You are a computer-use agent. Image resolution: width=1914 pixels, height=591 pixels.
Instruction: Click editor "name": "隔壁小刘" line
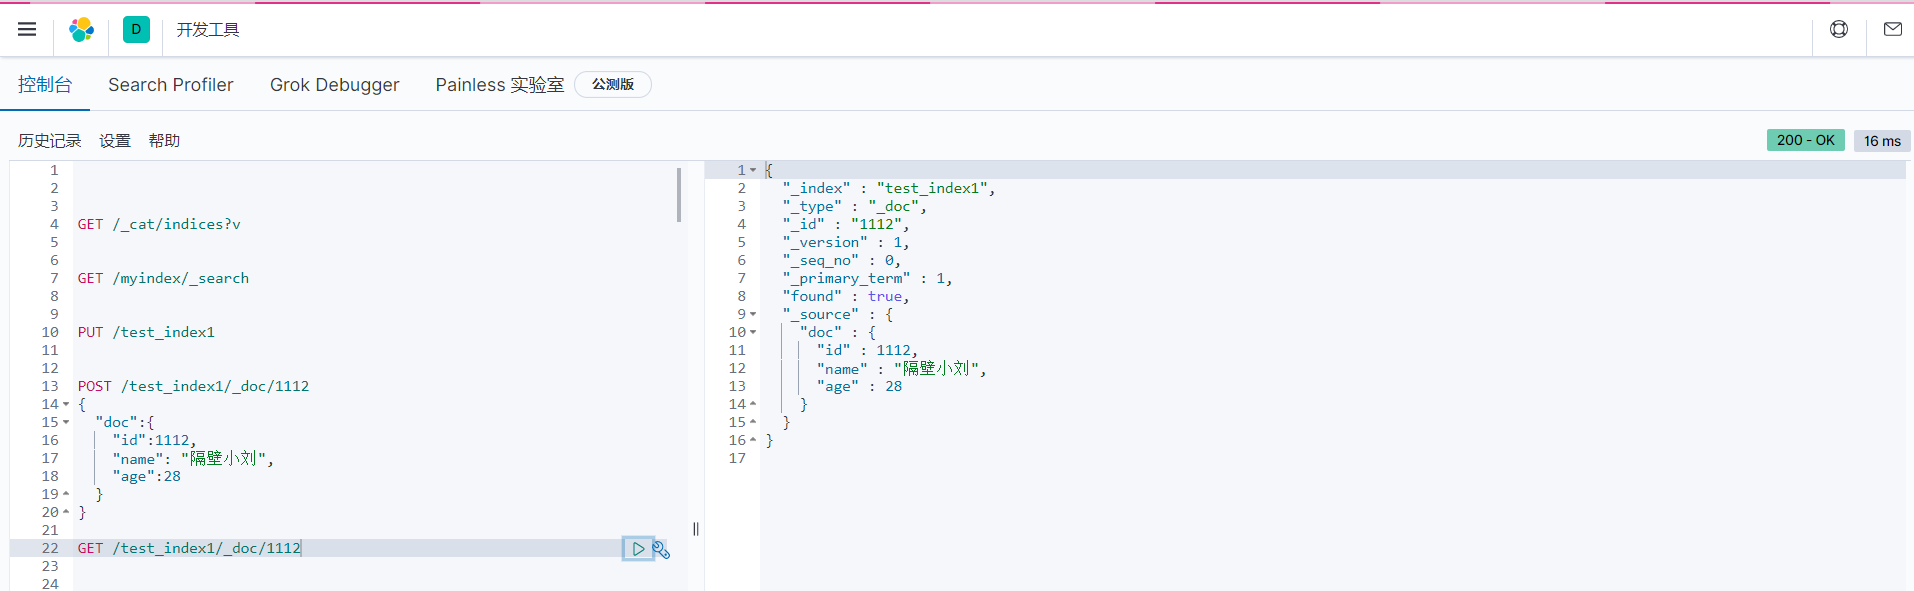point(193,458)
